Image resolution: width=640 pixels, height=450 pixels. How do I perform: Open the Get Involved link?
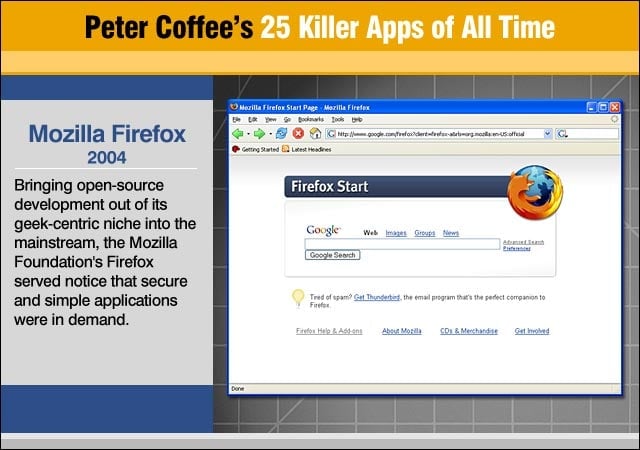tap(532, 331)
